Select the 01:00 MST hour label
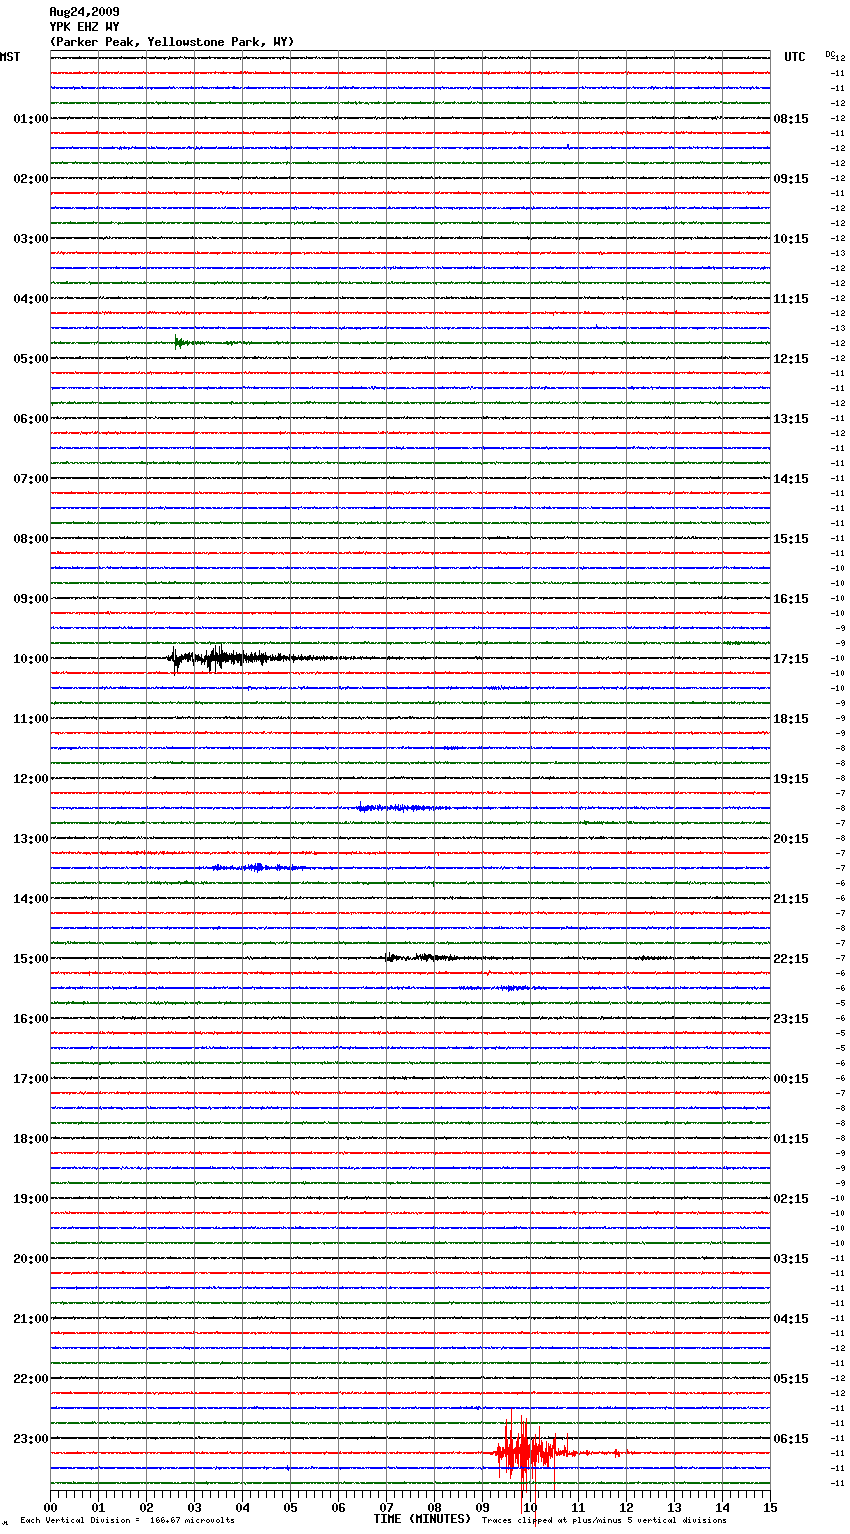Image resolution: width=850 pixels, height=1534 pixels. [x=31, y=119]
